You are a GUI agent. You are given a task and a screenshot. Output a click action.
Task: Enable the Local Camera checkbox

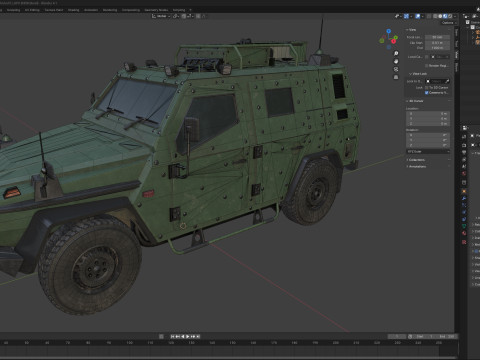[x=427, y=57]
